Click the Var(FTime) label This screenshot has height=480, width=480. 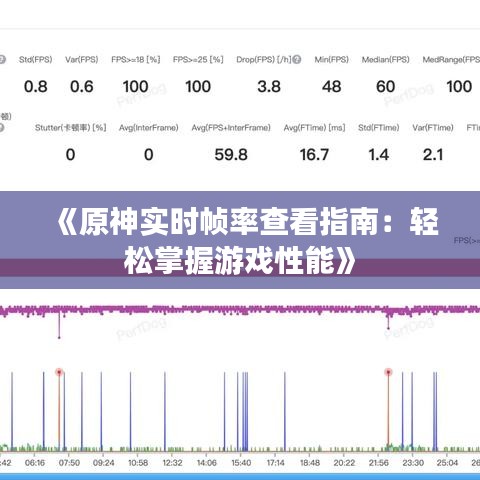[x=433, y=128]
